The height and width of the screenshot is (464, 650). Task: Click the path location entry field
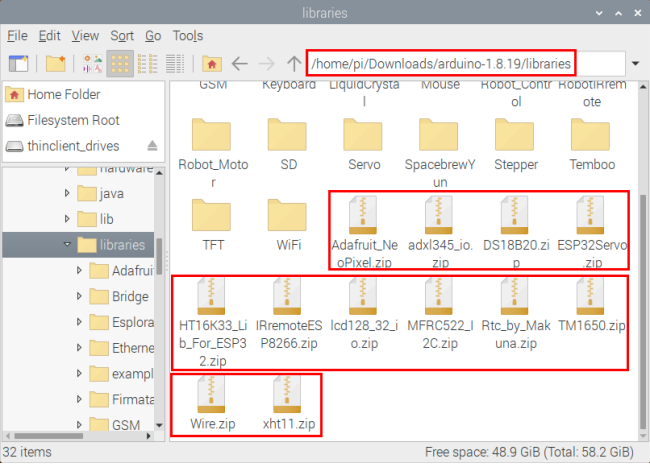466,64
